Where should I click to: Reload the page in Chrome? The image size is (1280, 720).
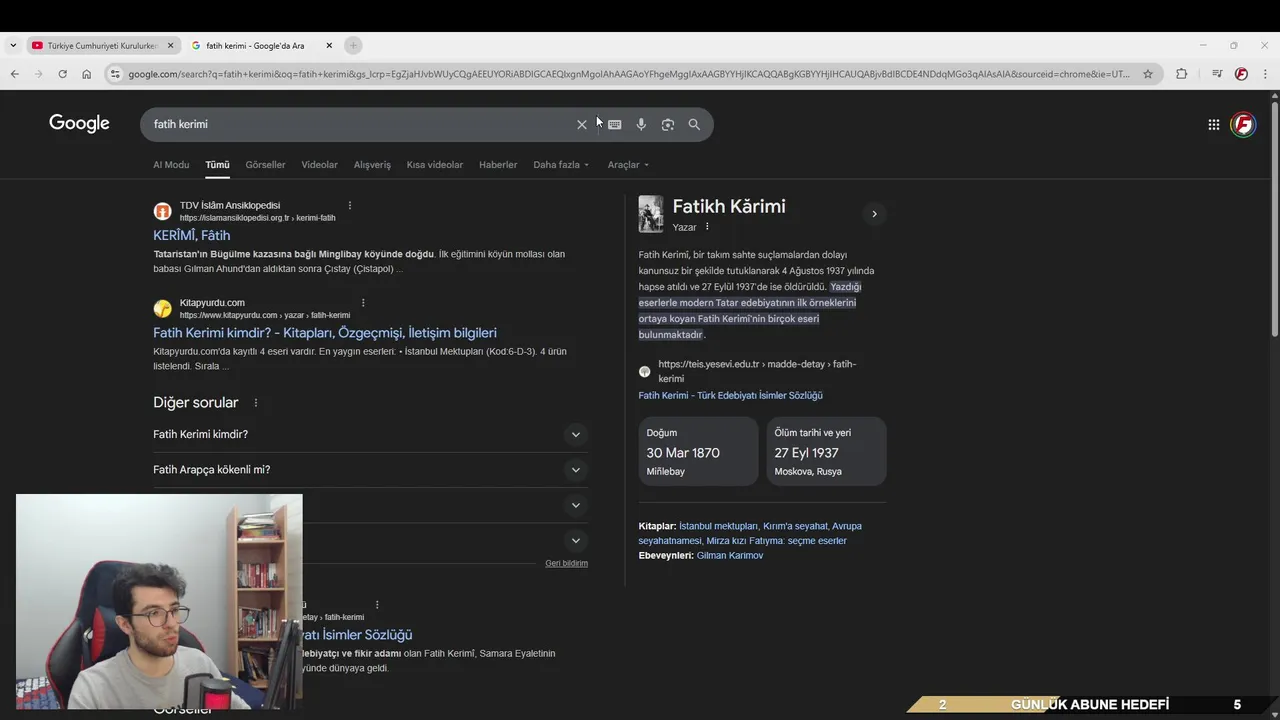click(x=62, y=74)
